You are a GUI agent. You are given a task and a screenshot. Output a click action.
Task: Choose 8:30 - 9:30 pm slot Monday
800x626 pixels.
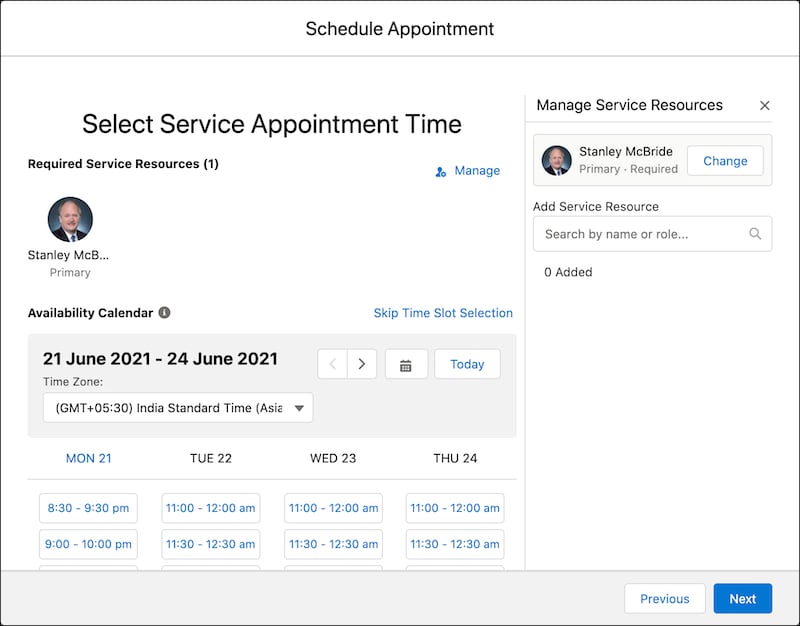coord(88,508)
